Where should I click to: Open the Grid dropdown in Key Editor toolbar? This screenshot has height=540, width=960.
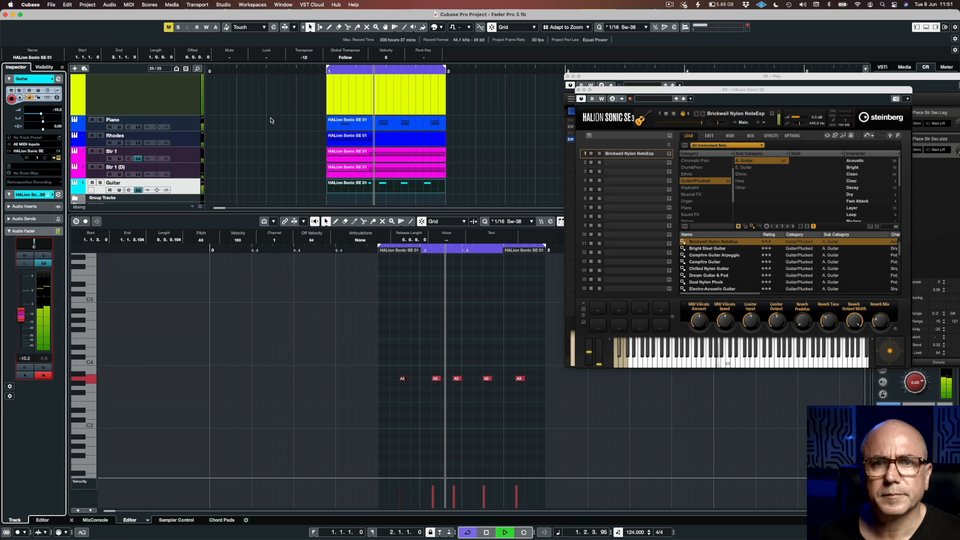(x=448, y=221)
